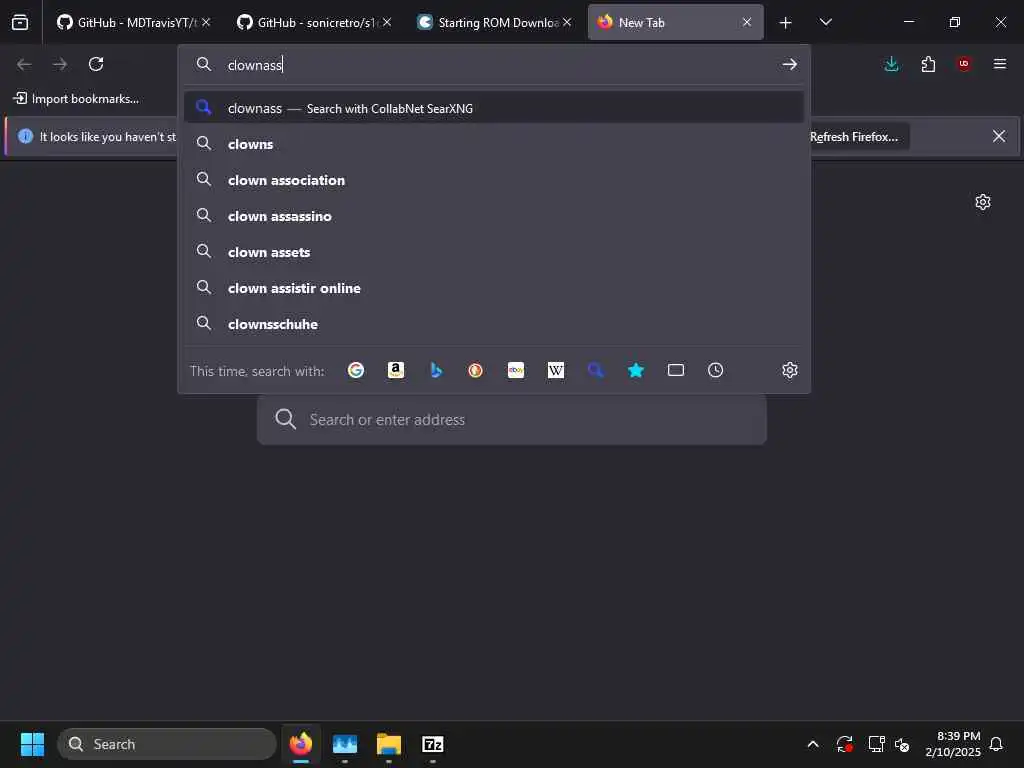
Task: Dismiss the Refresh Firefox notification bar
Action: [999, 136]
